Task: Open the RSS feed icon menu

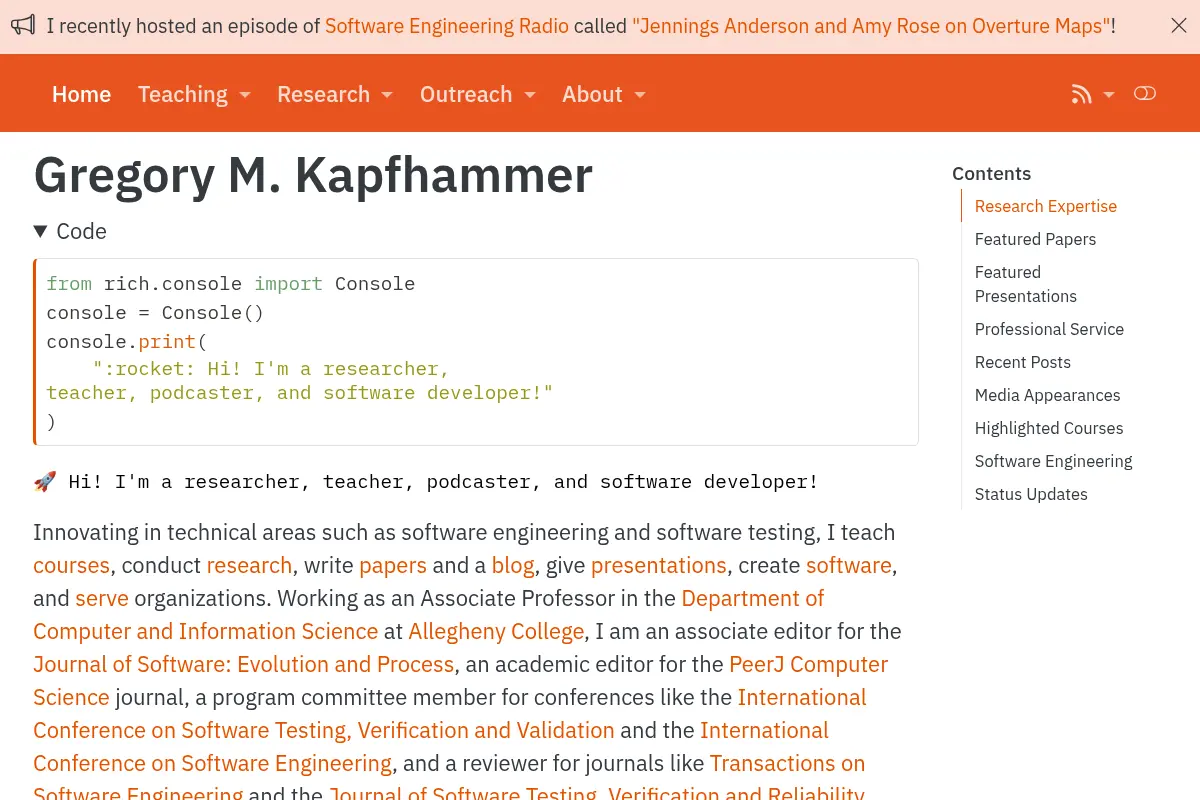Action: pos(1081,94)
